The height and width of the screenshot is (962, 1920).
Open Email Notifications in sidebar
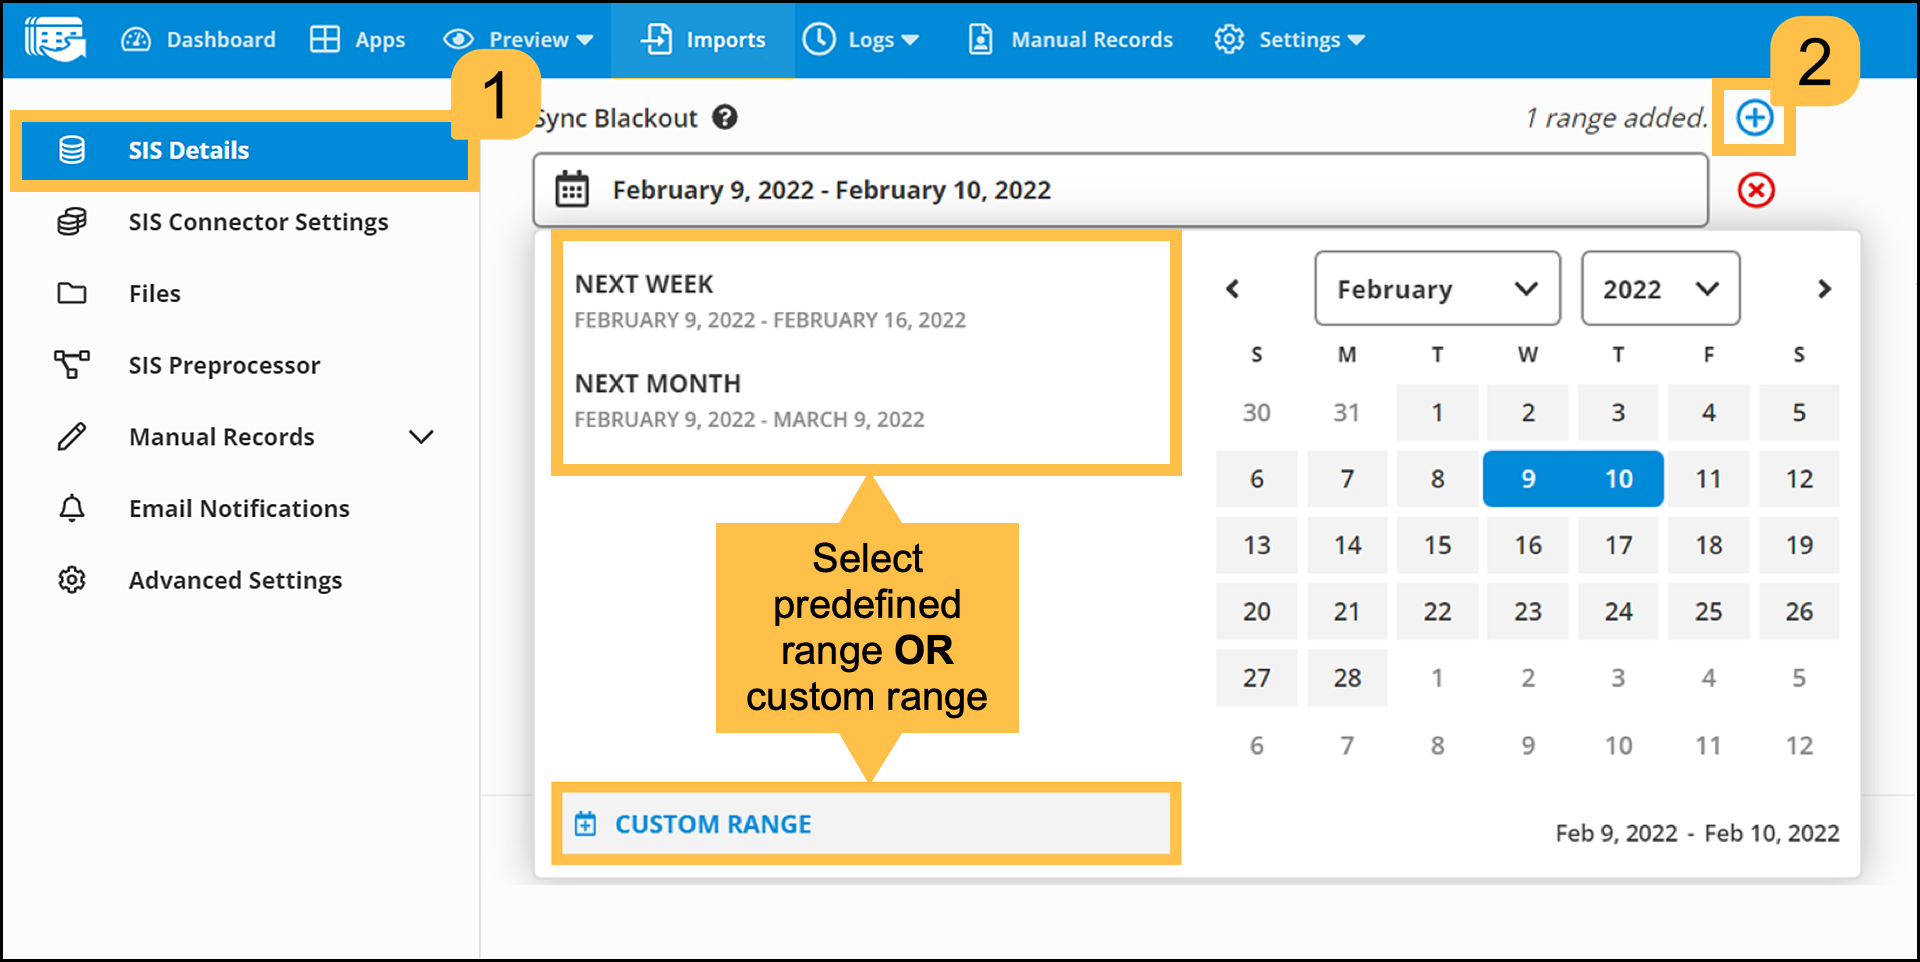point(239,508)
